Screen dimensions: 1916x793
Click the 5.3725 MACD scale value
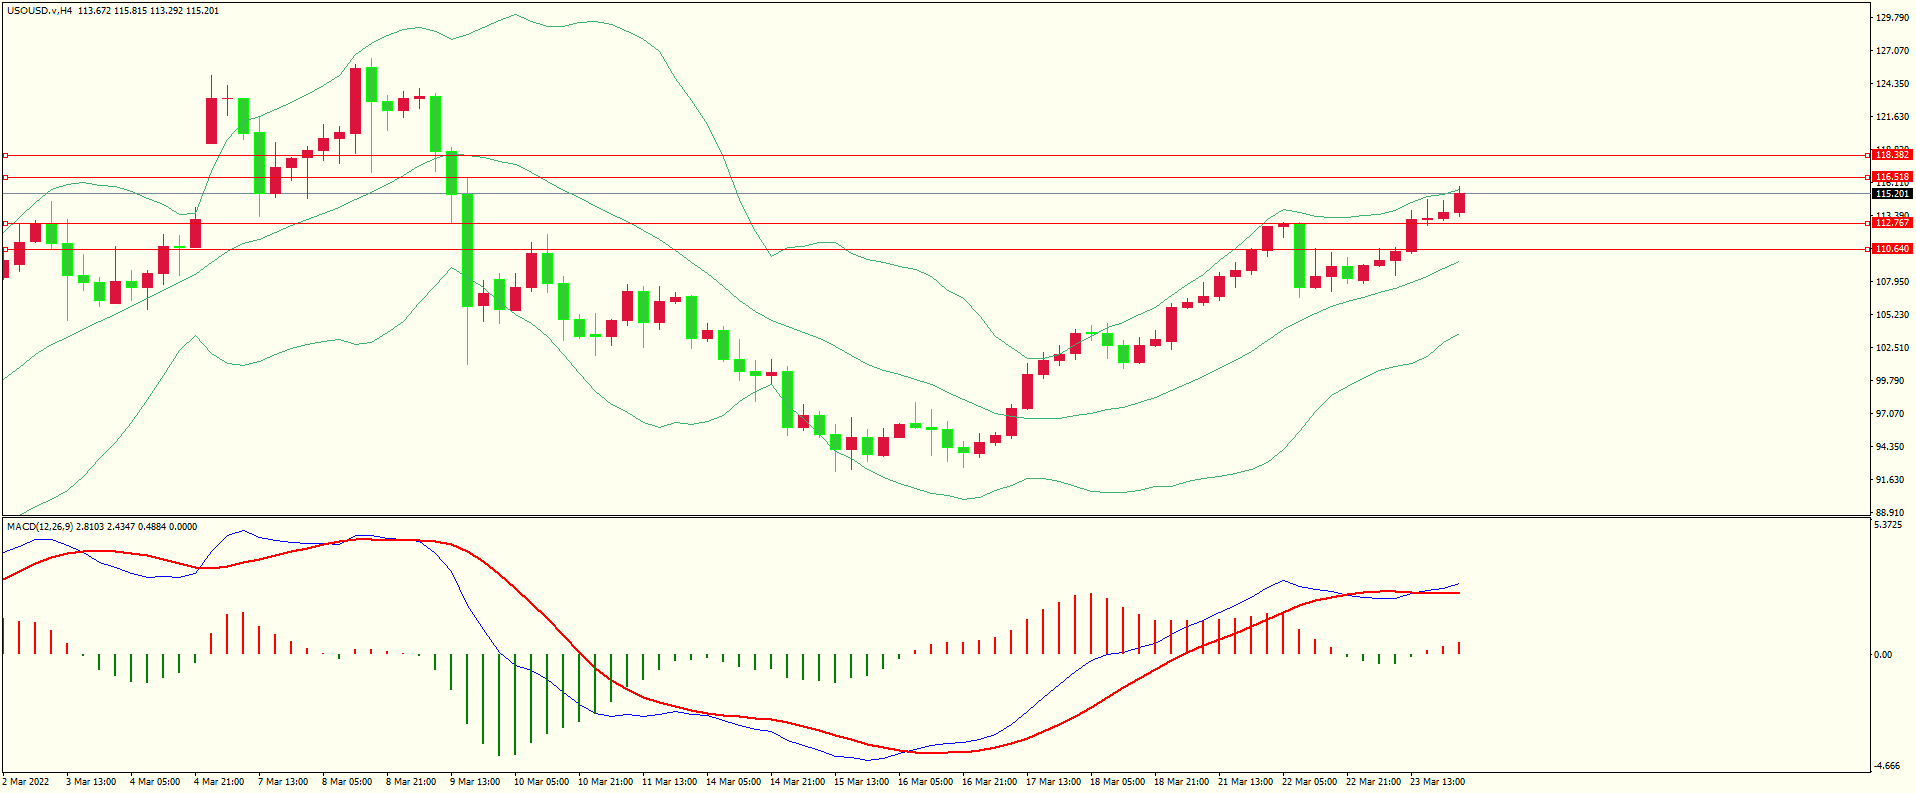(x=1888, y=525)
